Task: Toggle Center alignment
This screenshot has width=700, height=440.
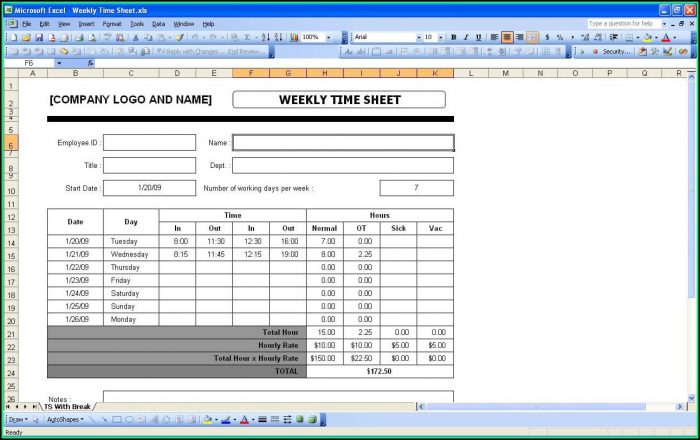Action: [x=507, y=37]
